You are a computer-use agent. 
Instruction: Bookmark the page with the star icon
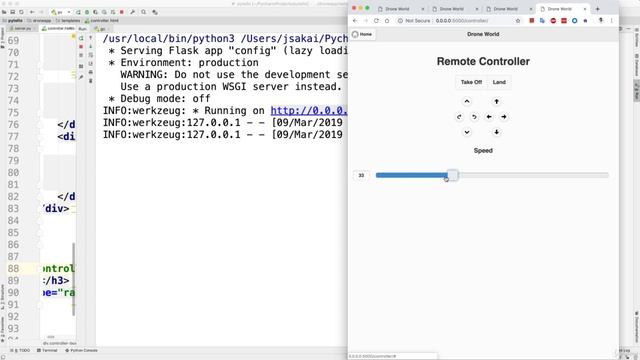(518, 20)
